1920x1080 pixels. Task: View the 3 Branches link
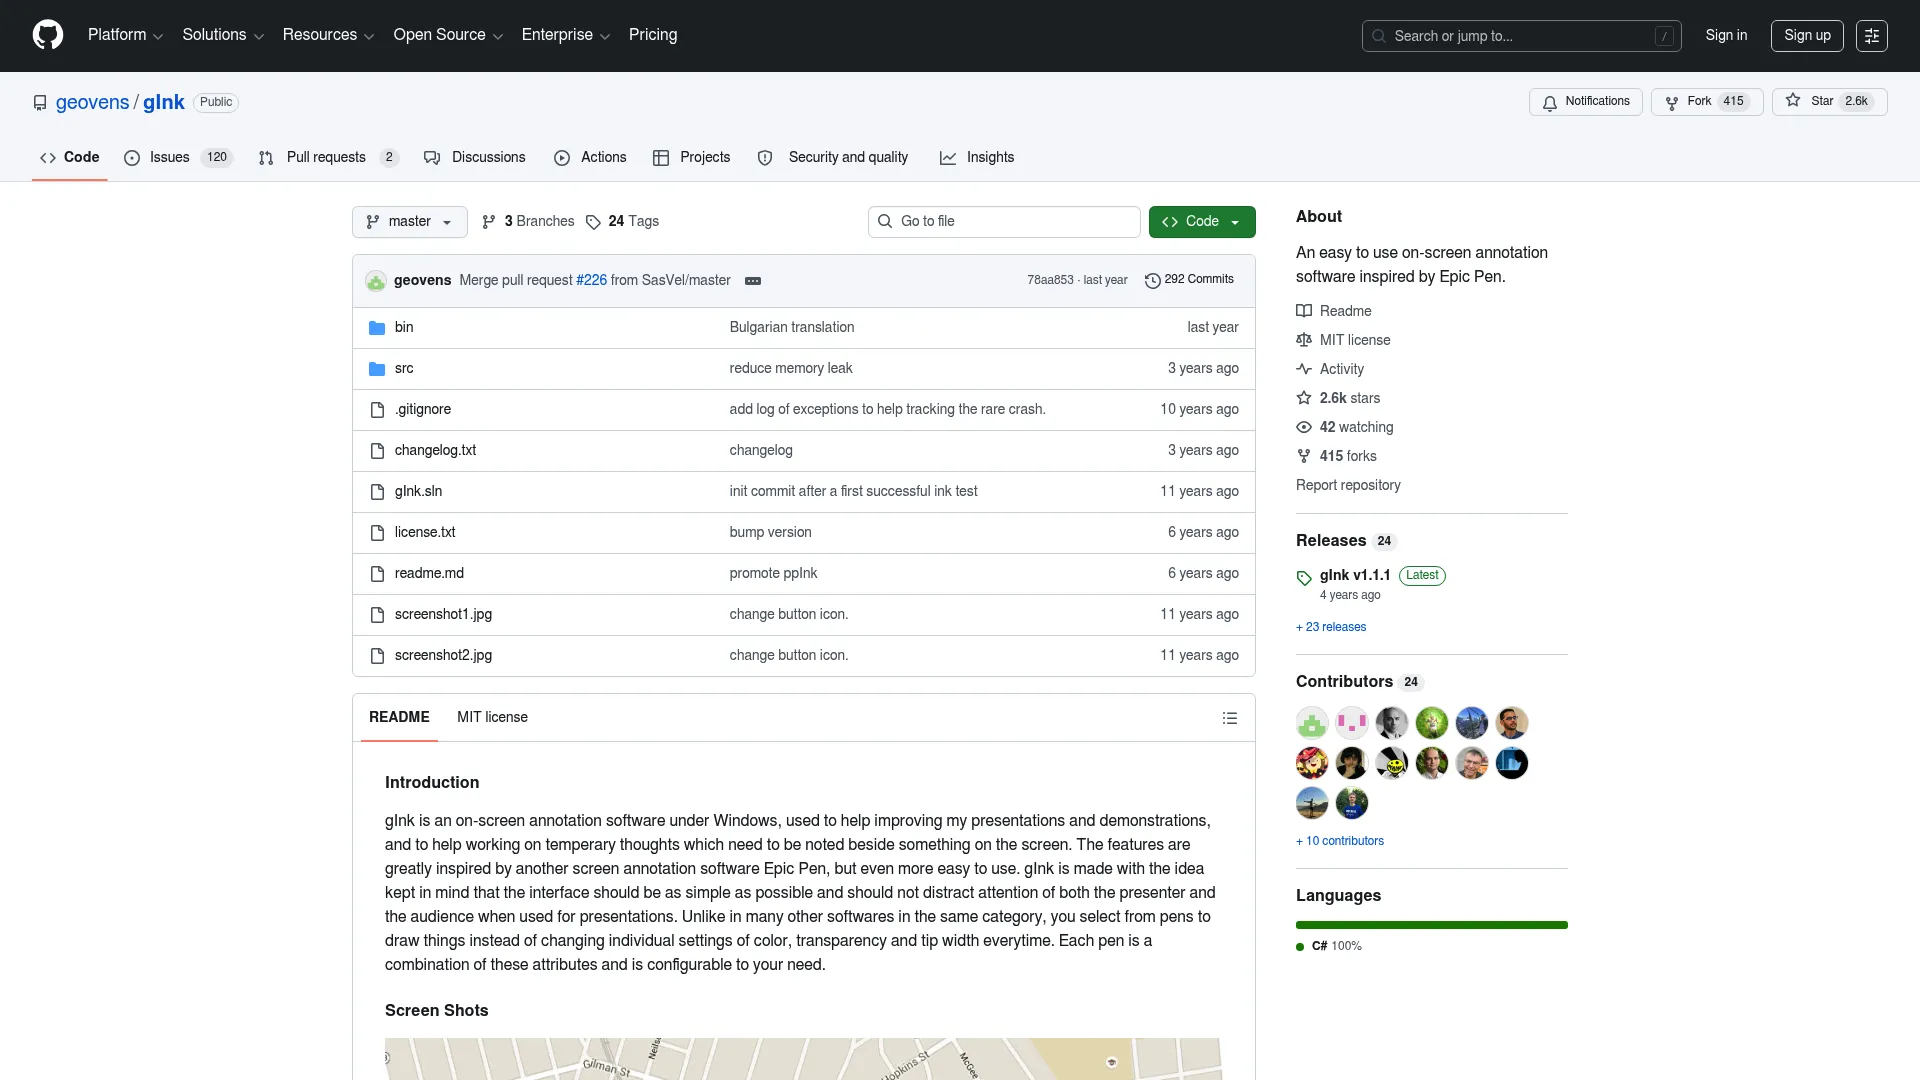(x=528, y=222)
